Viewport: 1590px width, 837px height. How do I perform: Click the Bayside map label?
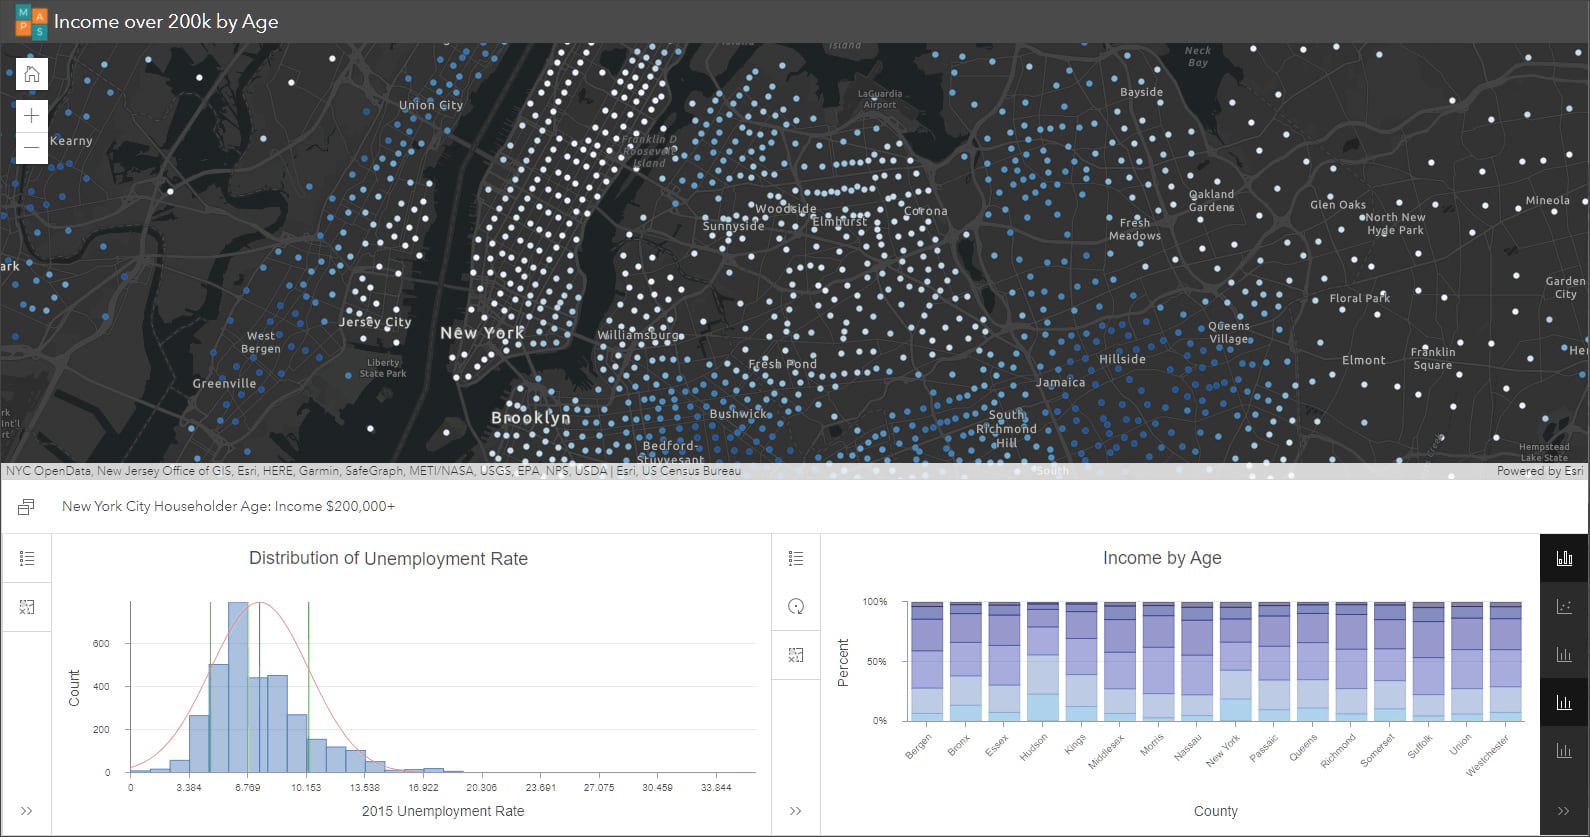(x=1142, y=92)
